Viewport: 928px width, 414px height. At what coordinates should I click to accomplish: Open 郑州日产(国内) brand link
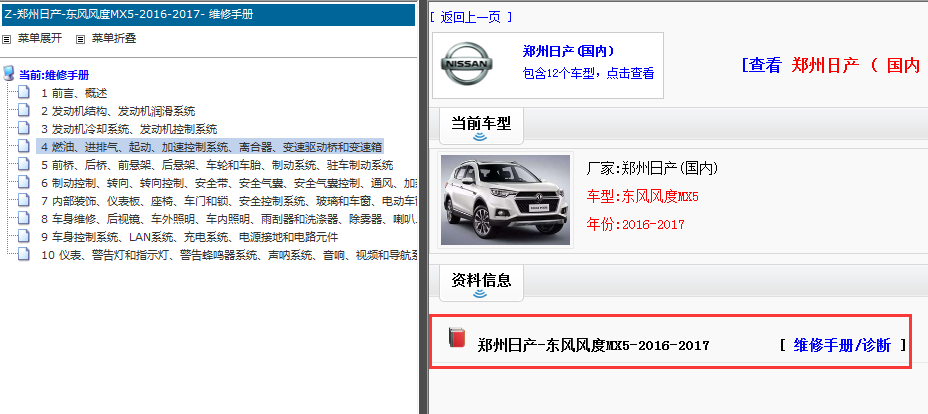pyautogui.click(x=568, y=51)
